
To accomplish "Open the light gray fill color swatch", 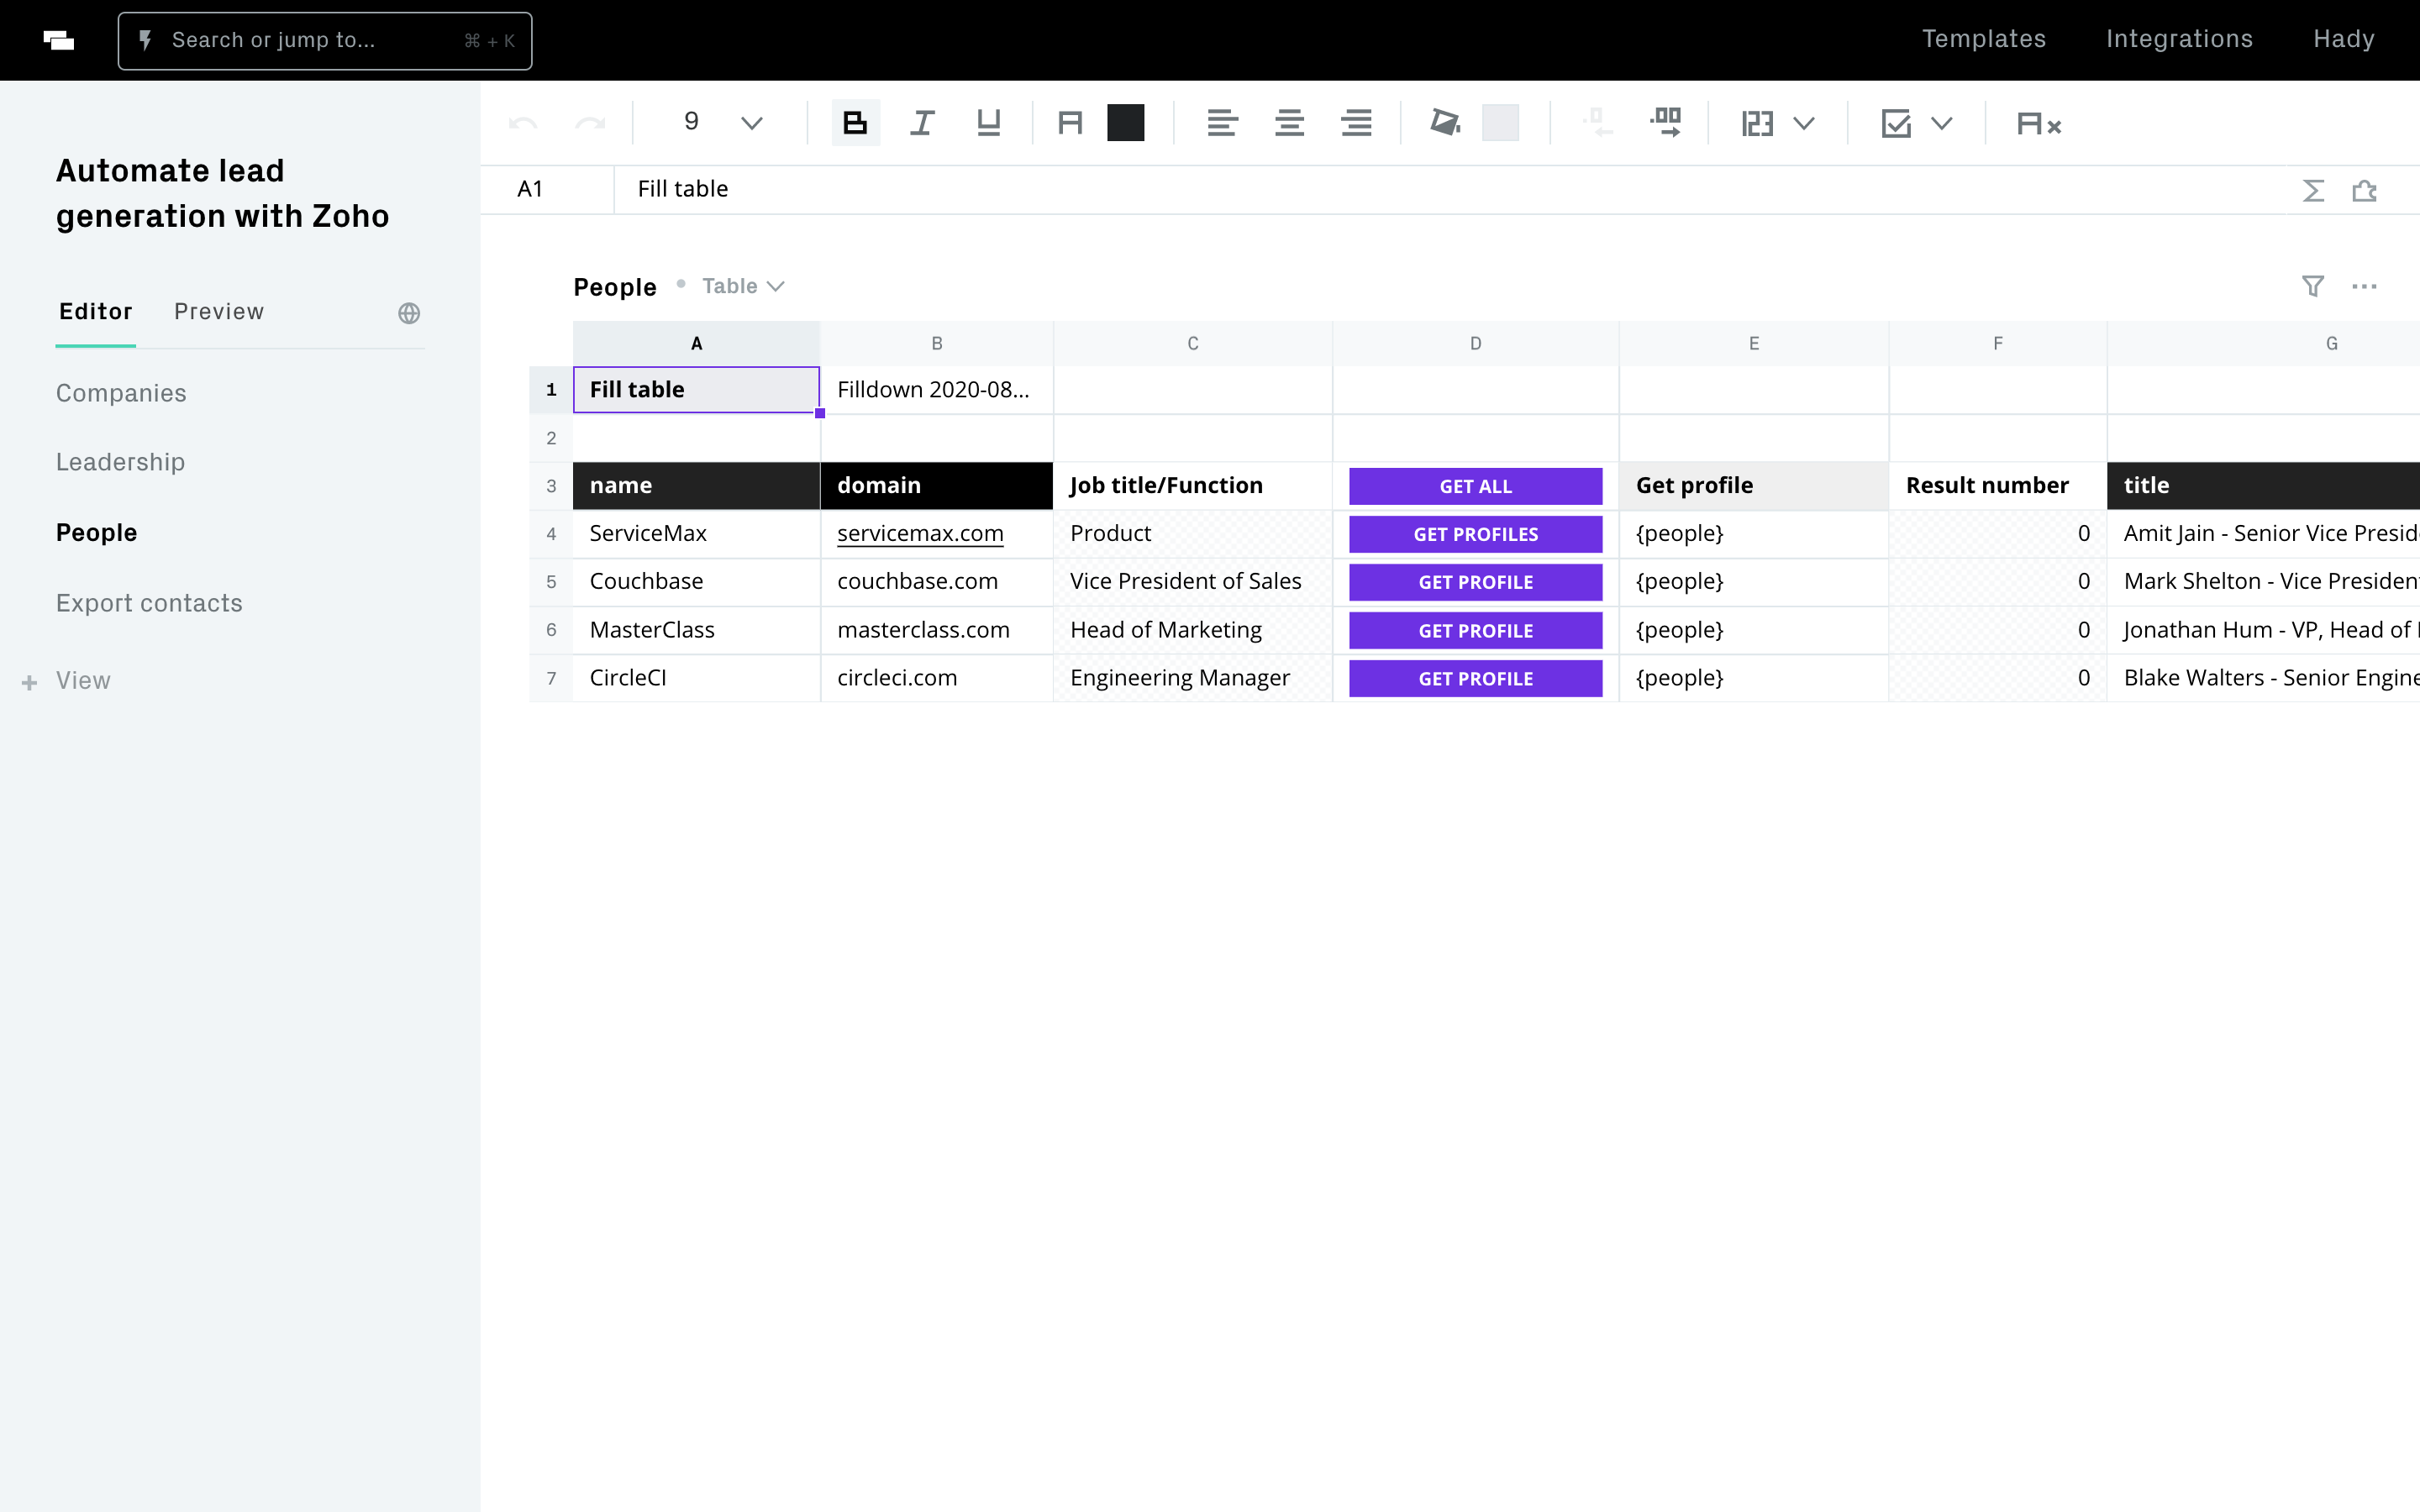I will pyautogui.click(x=1500, y=123).
